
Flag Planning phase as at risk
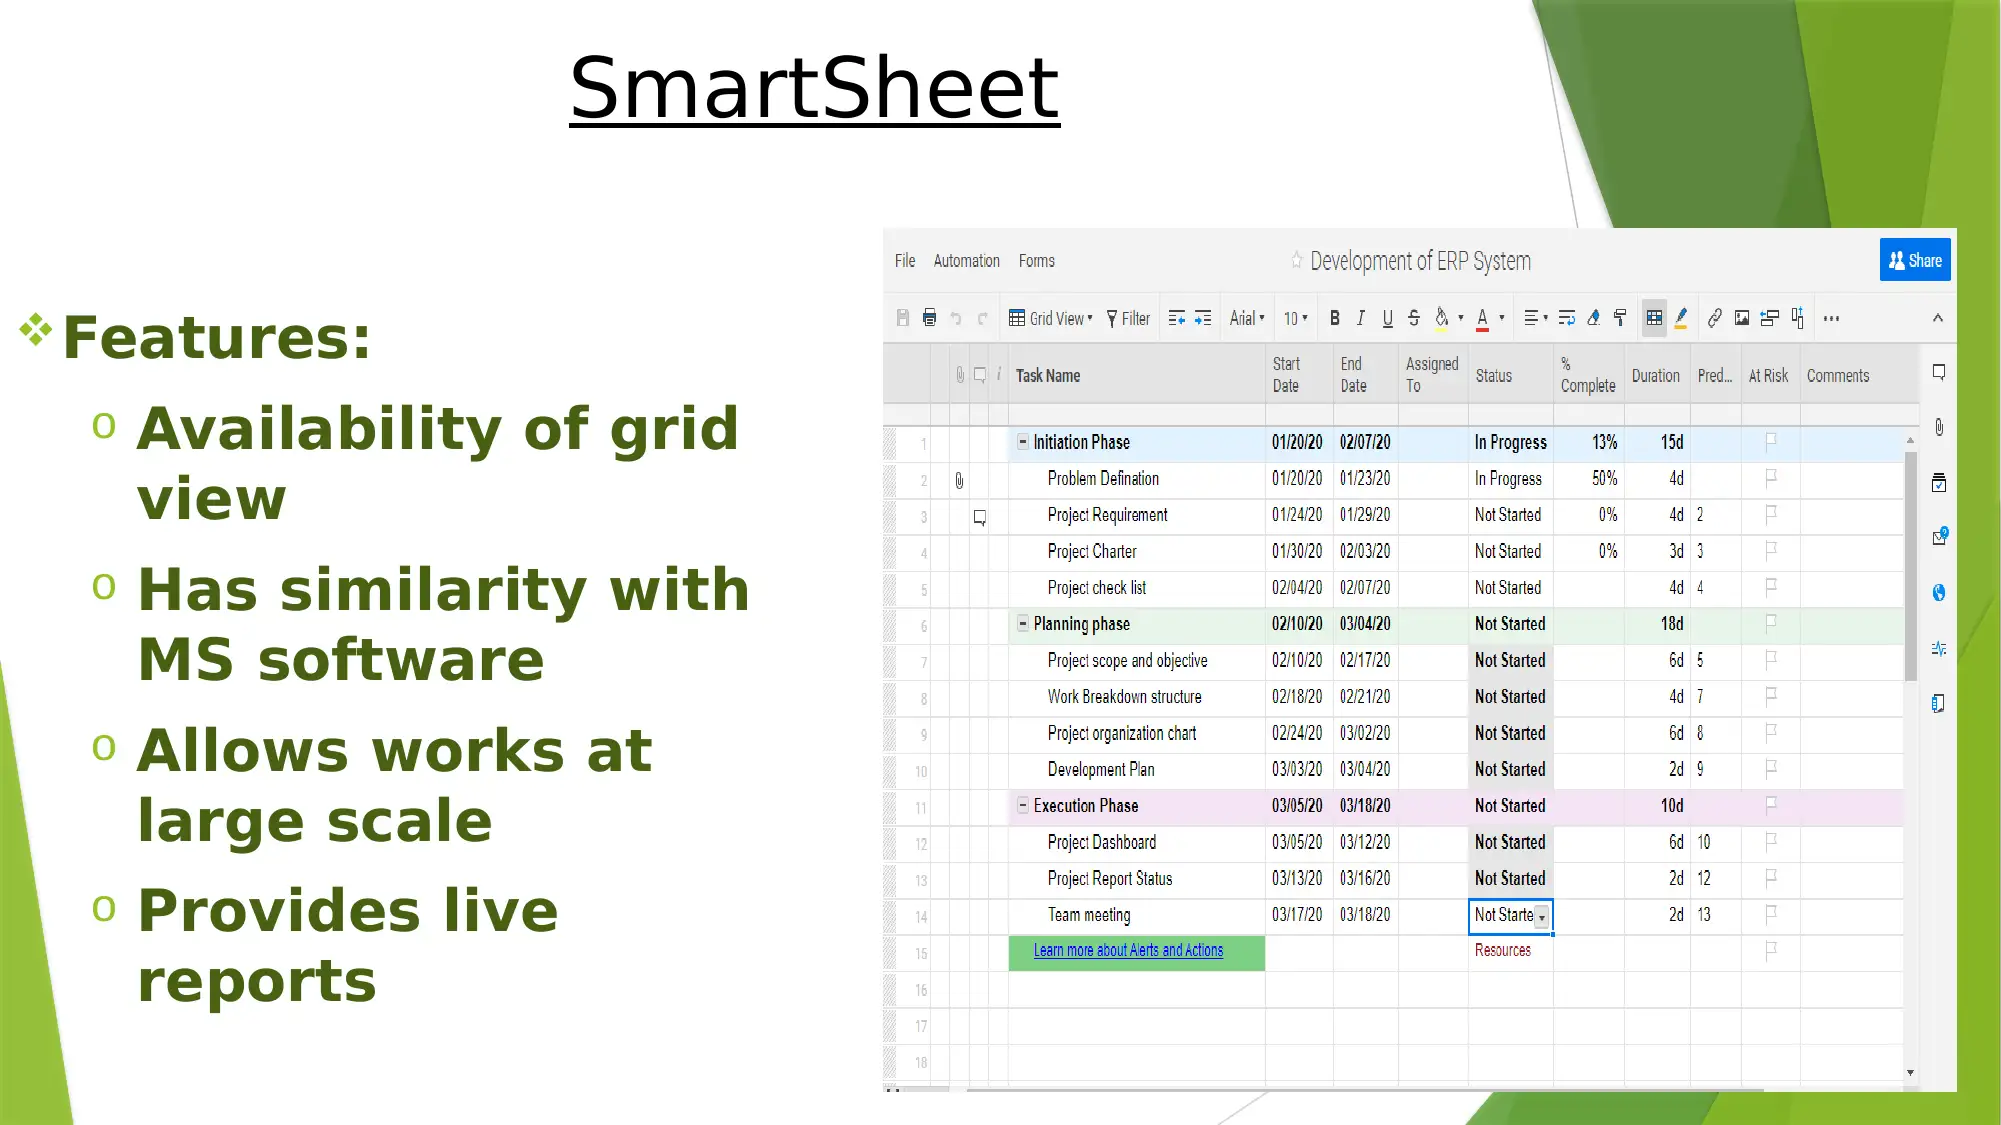click(1770, 623)
